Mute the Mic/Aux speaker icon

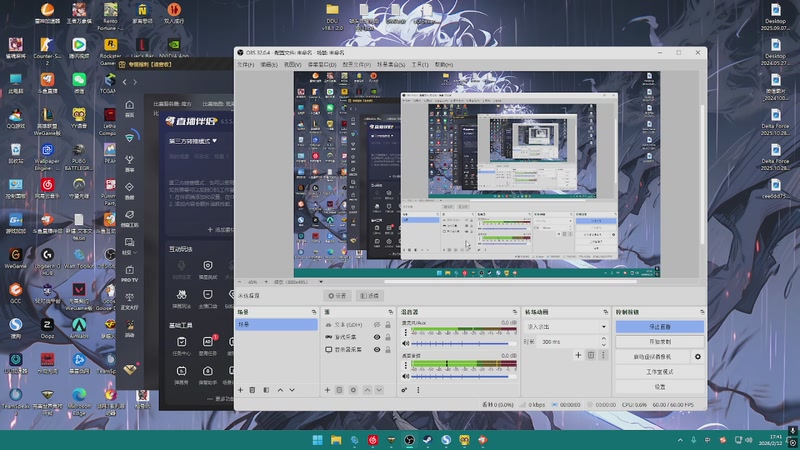click(406, 343)
